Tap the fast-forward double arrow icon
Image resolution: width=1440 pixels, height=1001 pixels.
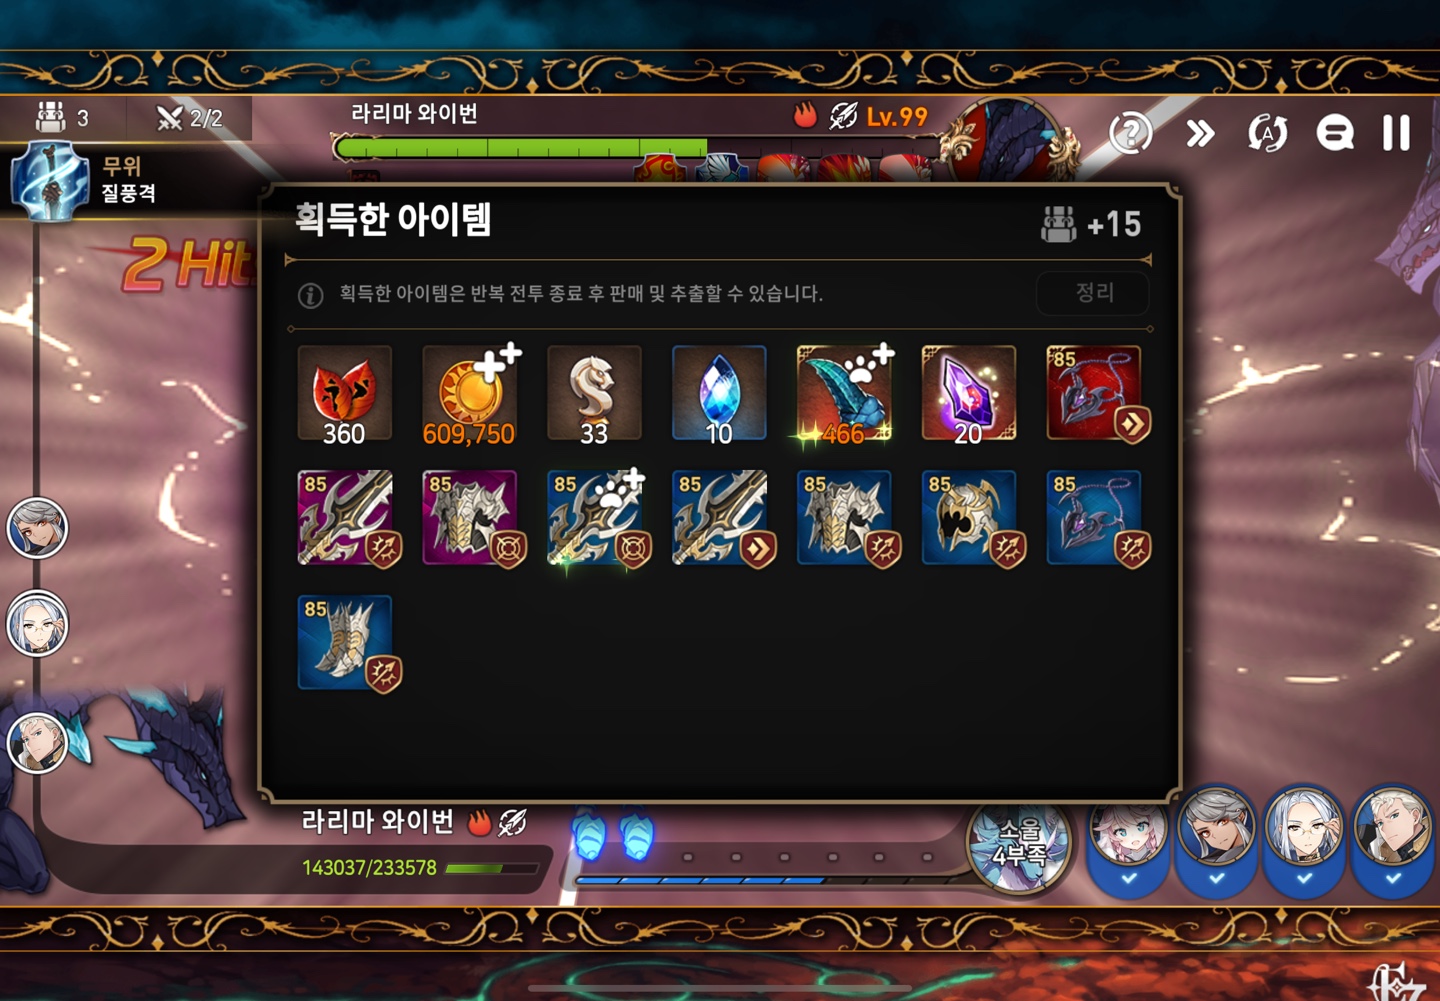click(1200, 132)
